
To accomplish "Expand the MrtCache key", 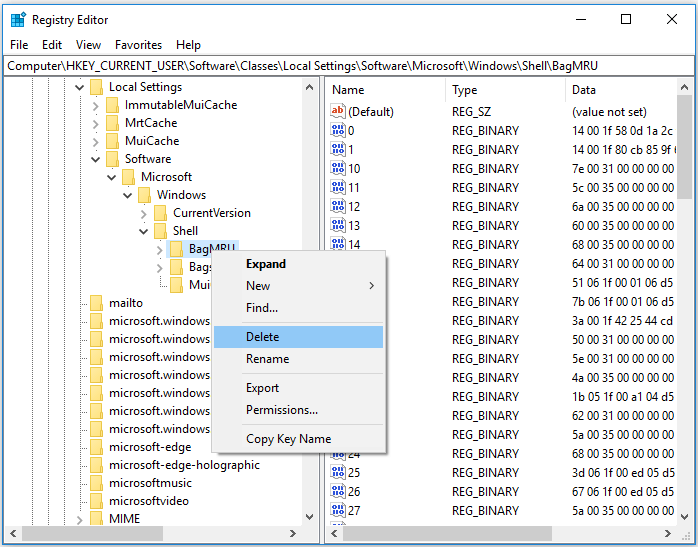I will (96, 123).
